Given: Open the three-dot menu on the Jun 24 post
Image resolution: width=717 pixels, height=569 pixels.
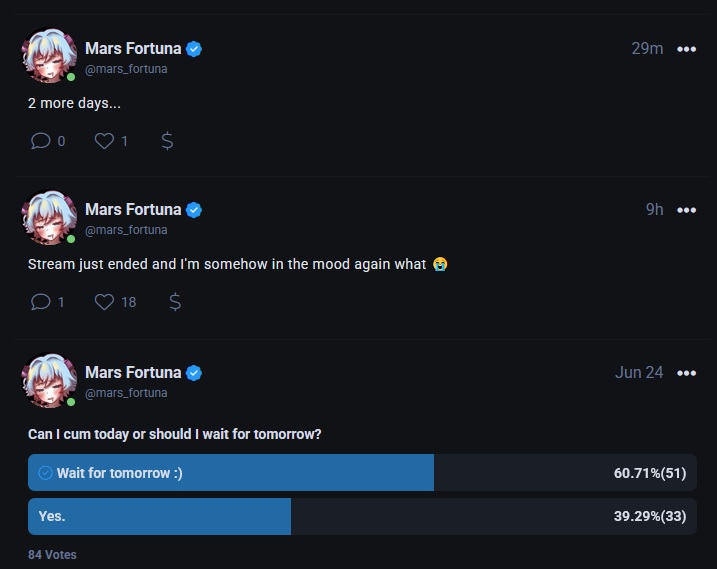Looking at the screenshot, I should click(x=686, y=373).
